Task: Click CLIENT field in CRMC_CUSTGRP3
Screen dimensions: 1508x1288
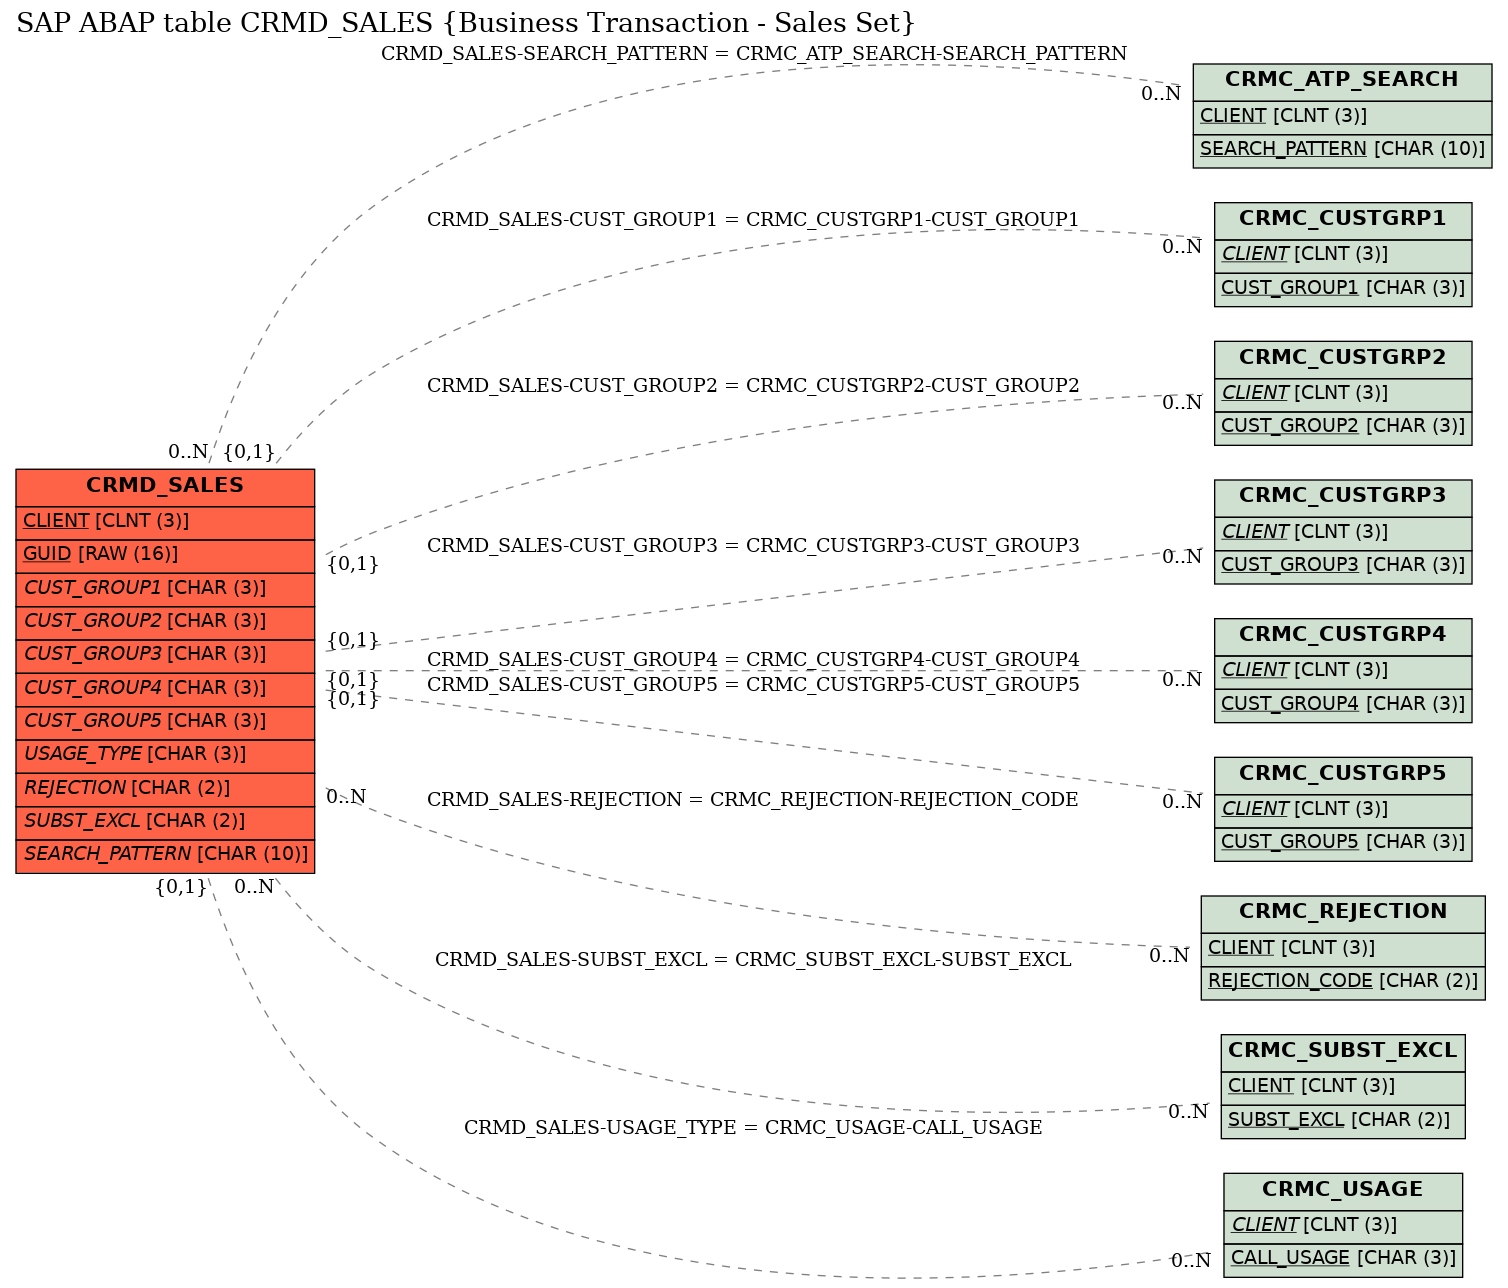Action: pos(1343,533)
